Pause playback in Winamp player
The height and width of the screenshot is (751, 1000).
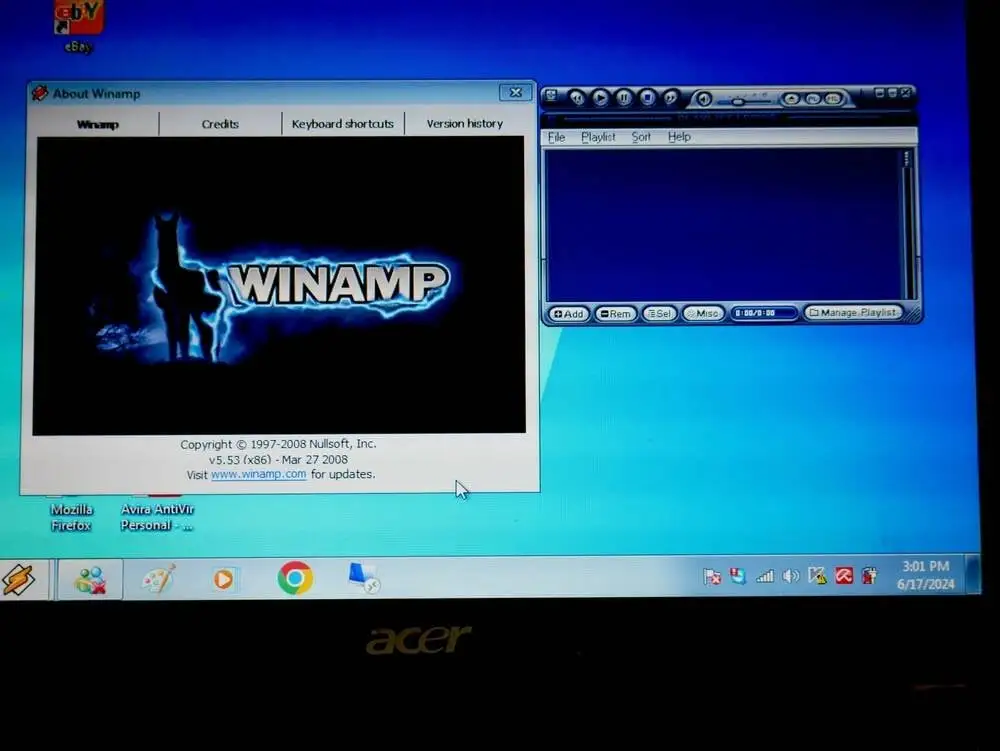[624, 98]
